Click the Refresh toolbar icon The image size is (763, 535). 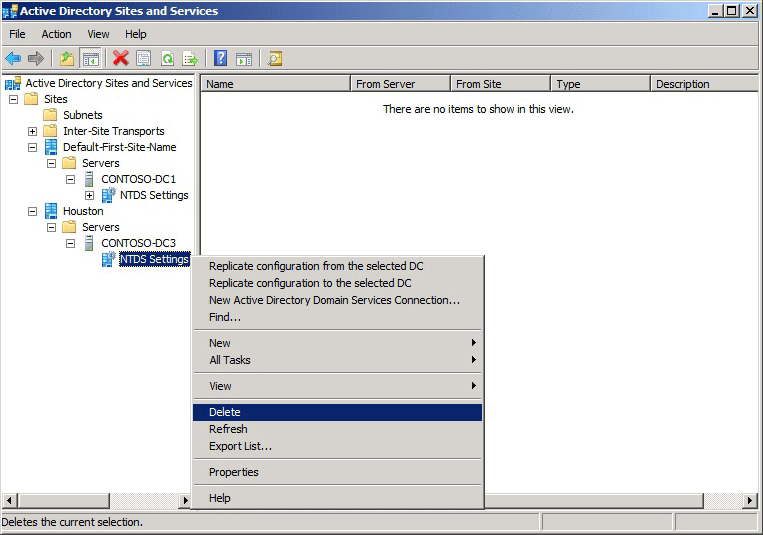[x=167, y=59]
